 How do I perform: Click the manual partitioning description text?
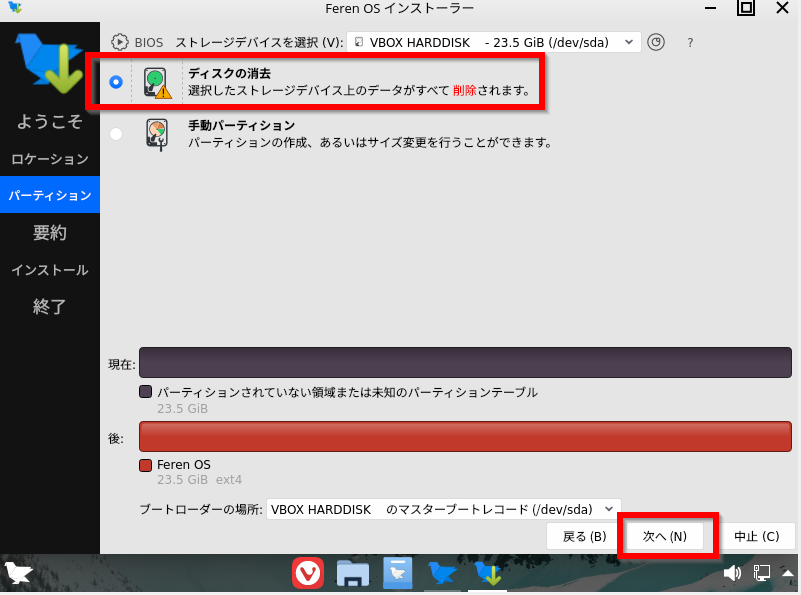[x=370, y=142]
